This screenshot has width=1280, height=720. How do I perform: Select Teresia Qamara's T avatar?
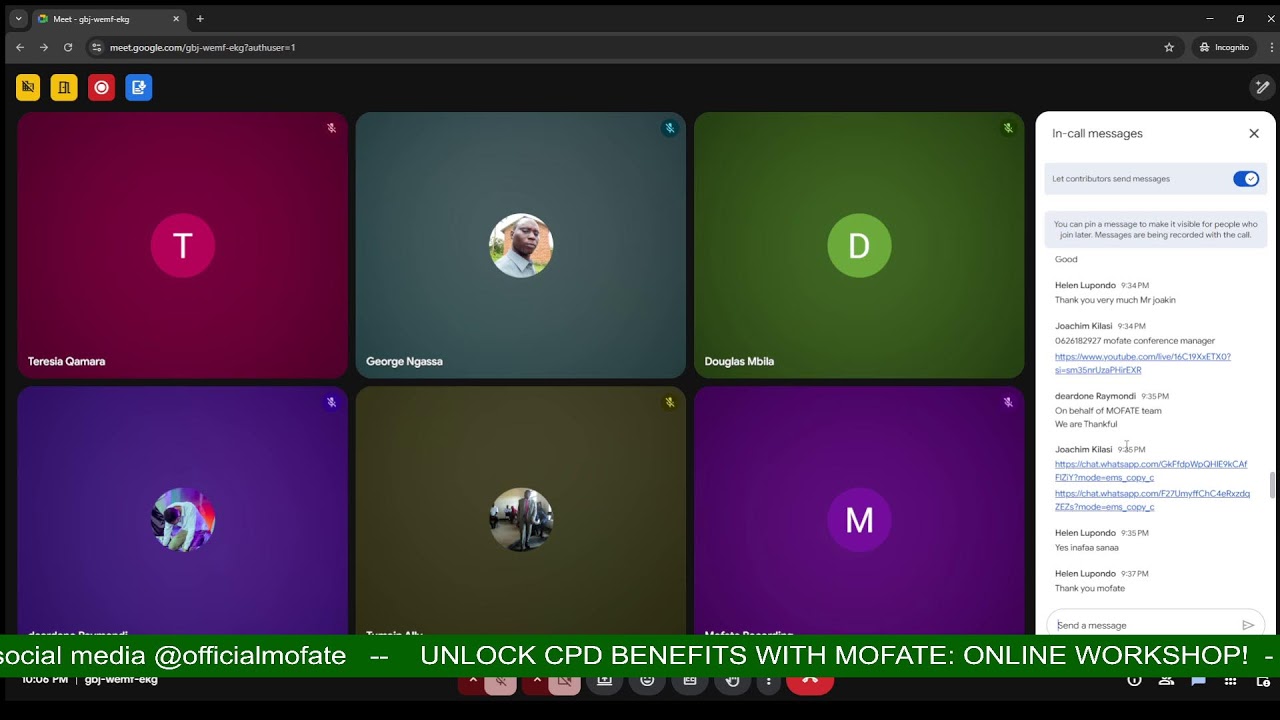click(x=182, y=245)
